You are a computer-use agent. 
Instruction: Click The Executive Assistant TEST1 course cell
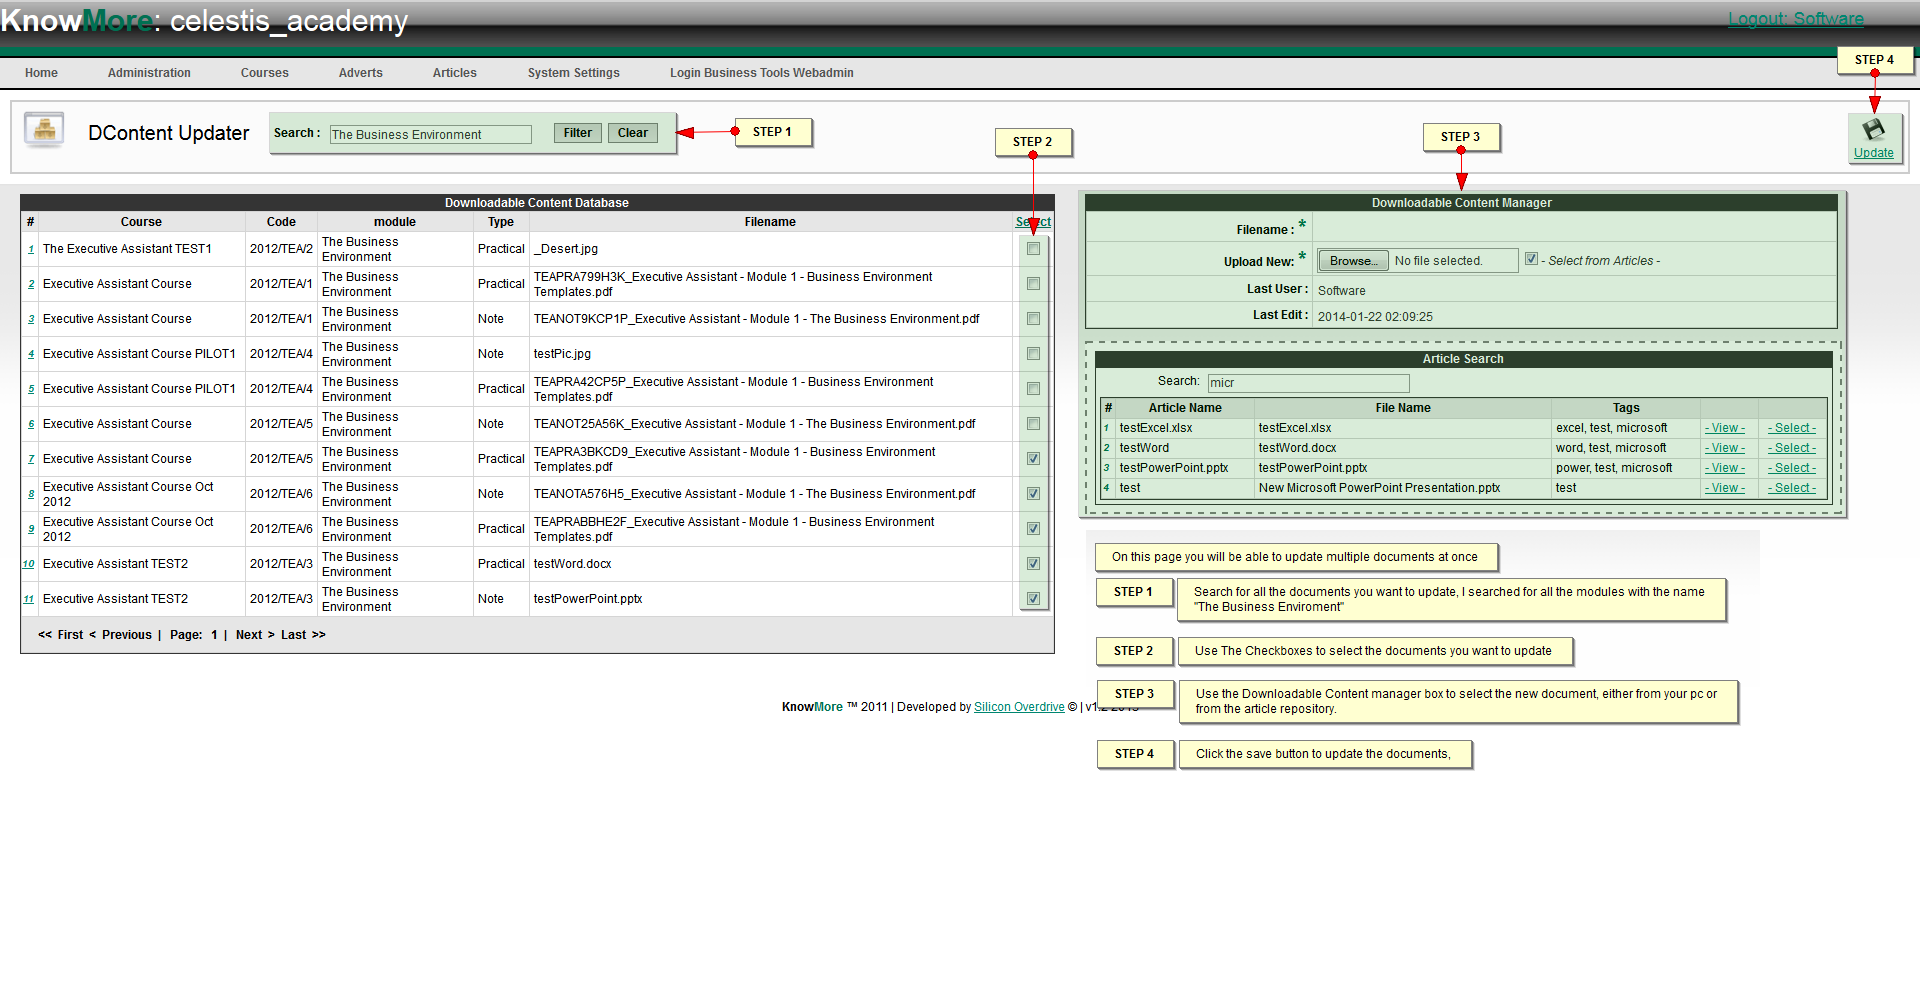pyautogui.click(x=127, y=249)
